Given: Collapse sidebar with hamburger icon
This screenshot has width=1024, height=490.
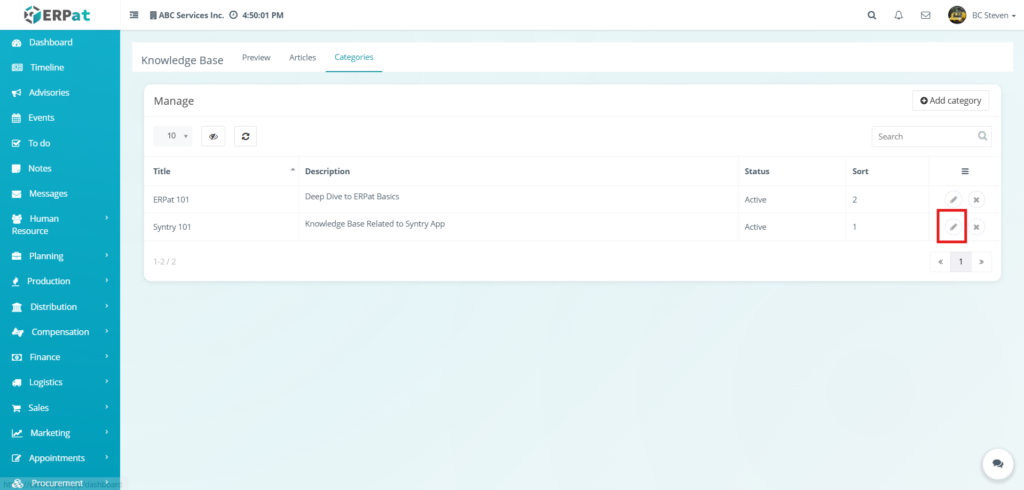Looking at the screenshot, I should (135, 15).
